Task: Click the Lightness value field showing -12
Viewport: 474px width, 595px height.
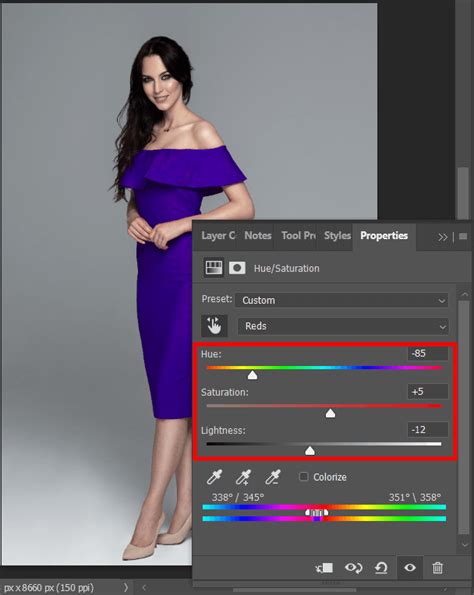Action: [428, 430]
